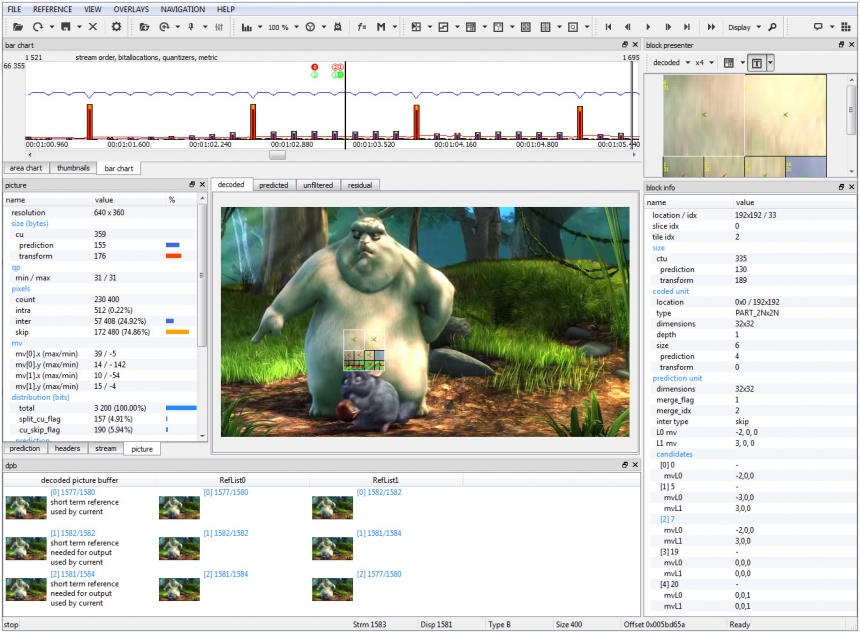Viewport: 860px width, 633px height.
Task: Click the grid icon in block presenter toolbar
Action: pos(729,63)
